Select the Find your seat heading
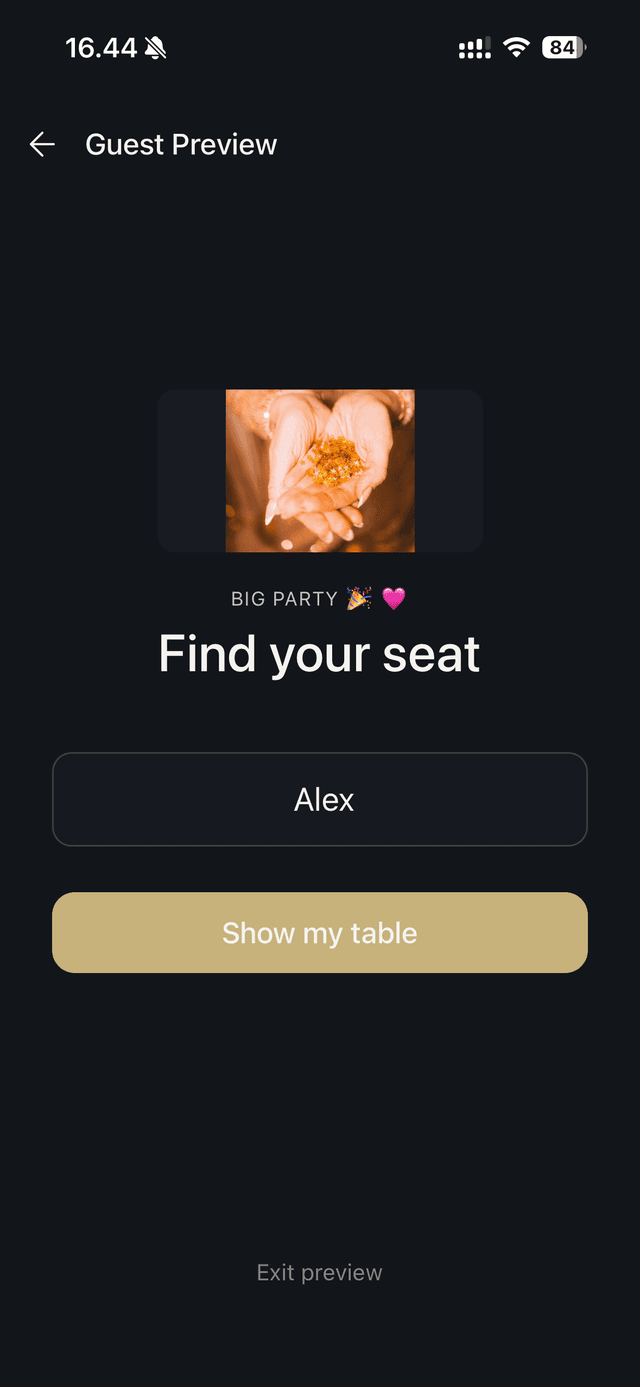Viewport: 640px width, 1387px height. point(318,654)
